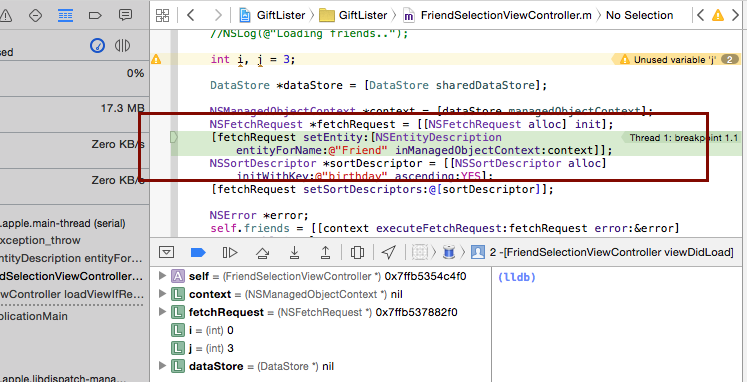Viewport: 747px width, 382px height.
Task: Open the Report navigator speech-bubble icon
Action: point(125,15)
